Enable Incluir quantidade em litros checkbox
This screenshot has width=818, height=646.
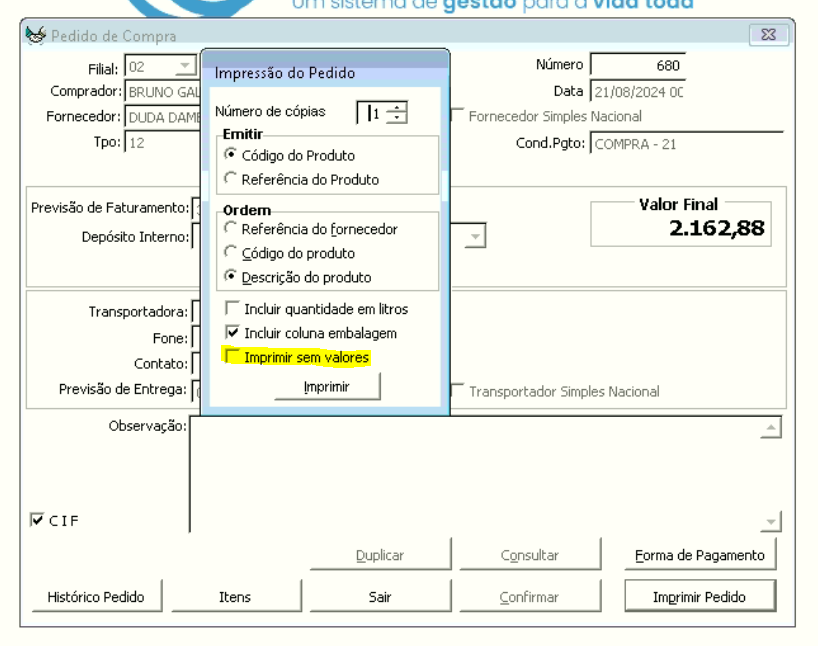(x=233, y=309)
